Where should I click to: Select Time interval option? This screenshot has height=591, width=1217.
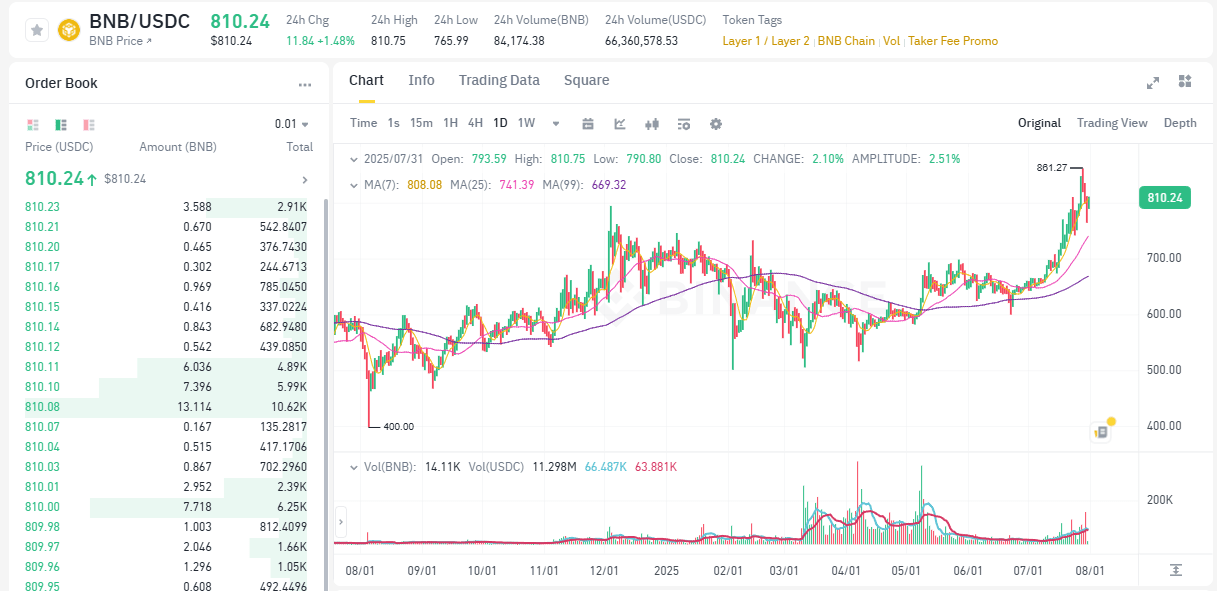click(x=364, y=123)
